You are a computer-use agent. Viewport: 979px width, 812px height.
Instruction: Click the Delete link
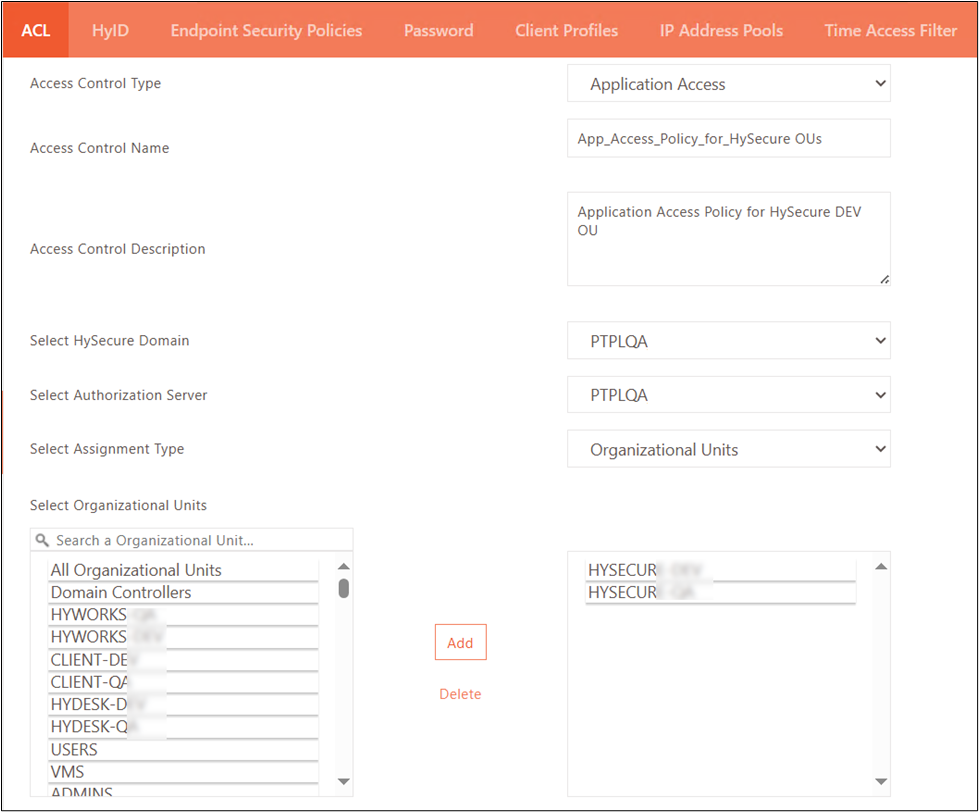(460, 694)
